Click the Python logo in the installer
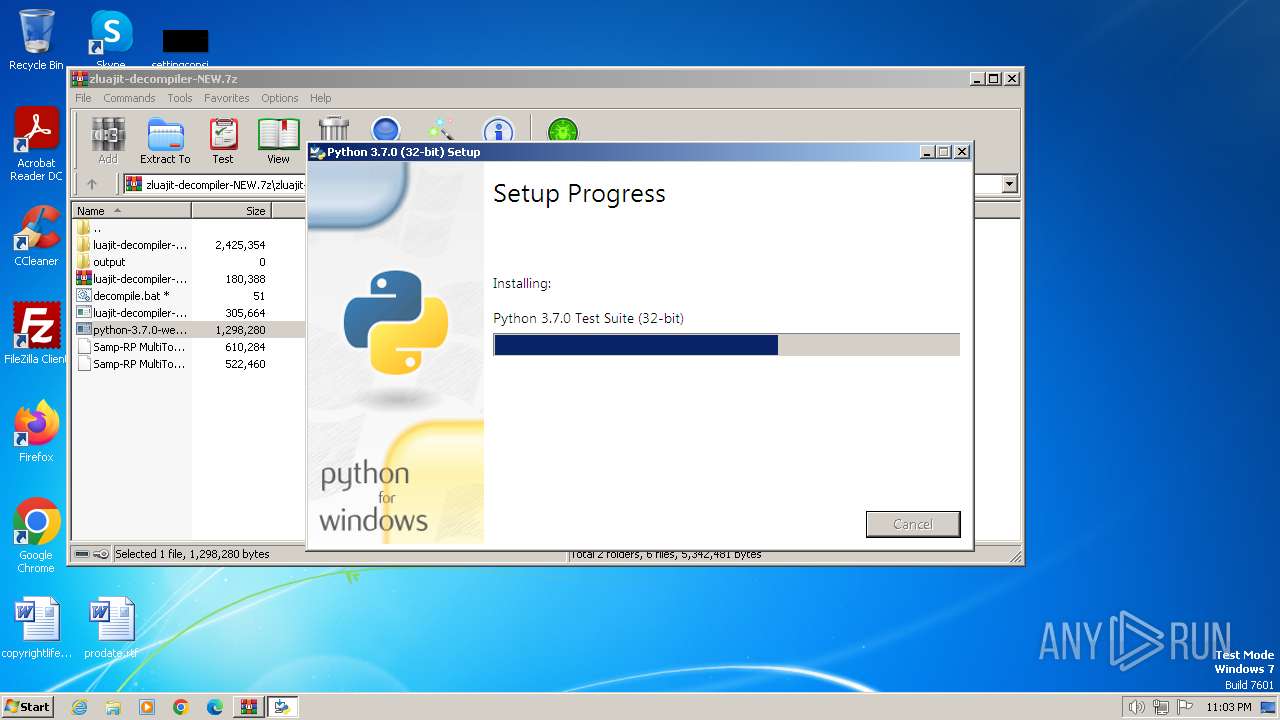Screen dimensions: 1280x720 (396, 322)
